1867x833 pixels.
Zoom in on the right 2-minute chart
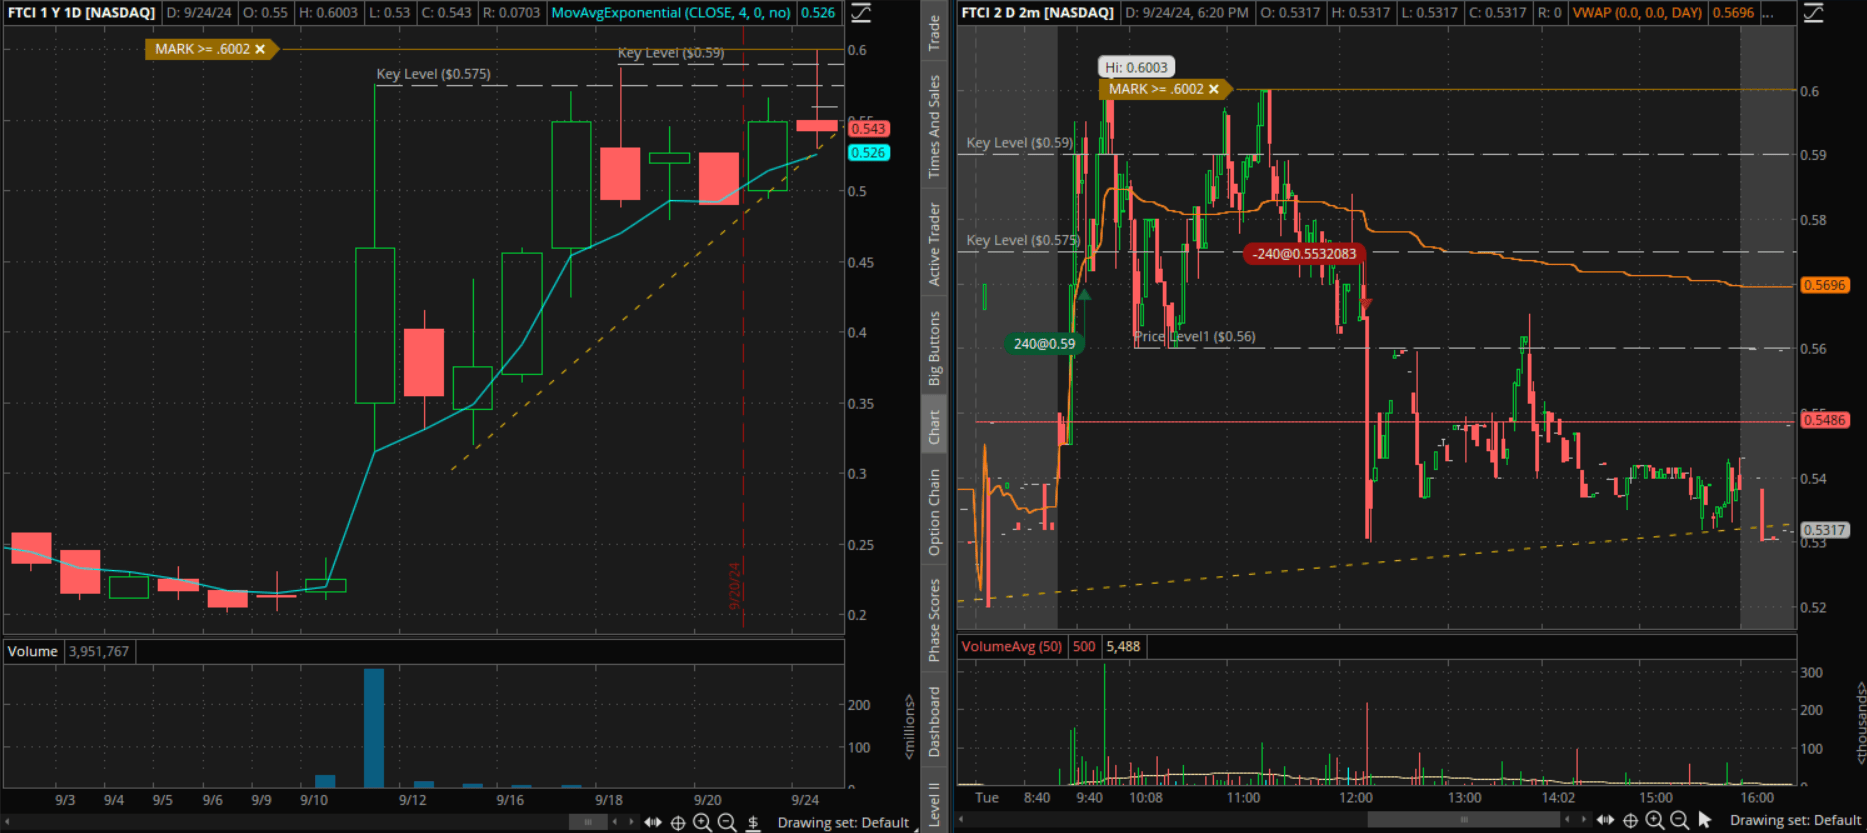coord(1655,820)
